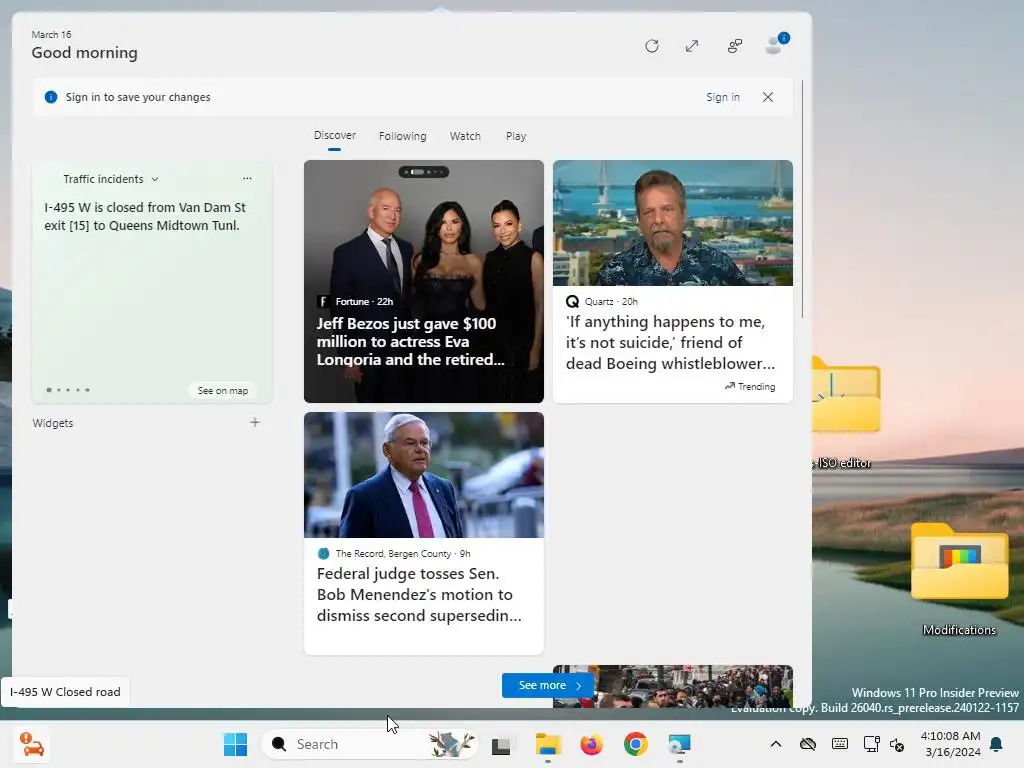Expand widgets board to full view
The width and height of the screenshot is (1024, 768).
coord(692,46)
